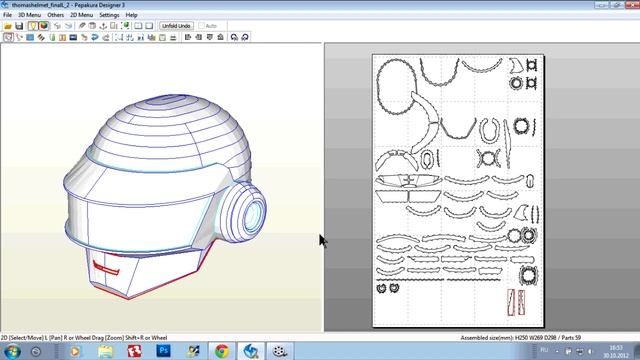Click the anchor icon in the toolbar

[x=103, y=26]
